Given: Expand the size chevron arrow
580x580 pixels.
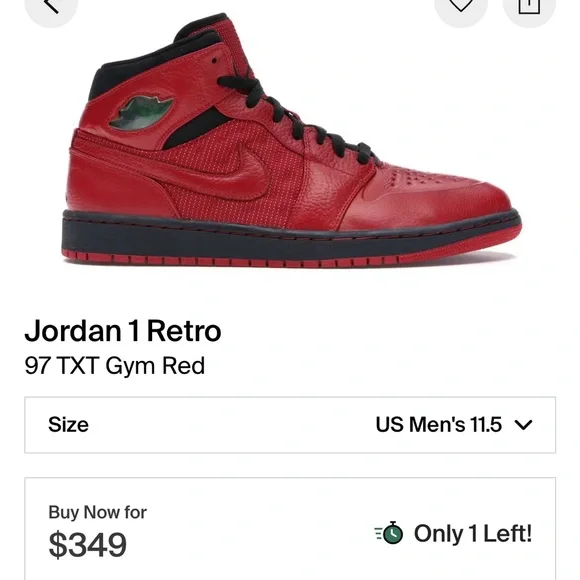Looking at the screenshot, I should [x=523, y=425].
